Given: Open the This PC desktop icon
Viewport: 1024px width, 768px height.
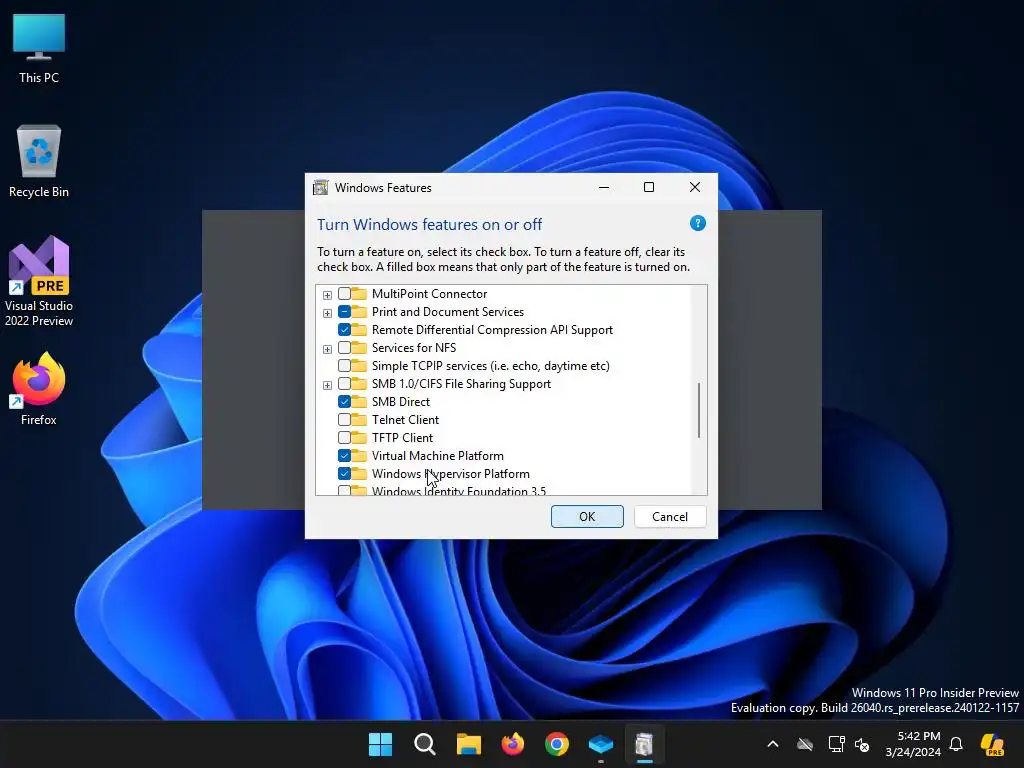Looking at the screenshot, I should (39, 49).
